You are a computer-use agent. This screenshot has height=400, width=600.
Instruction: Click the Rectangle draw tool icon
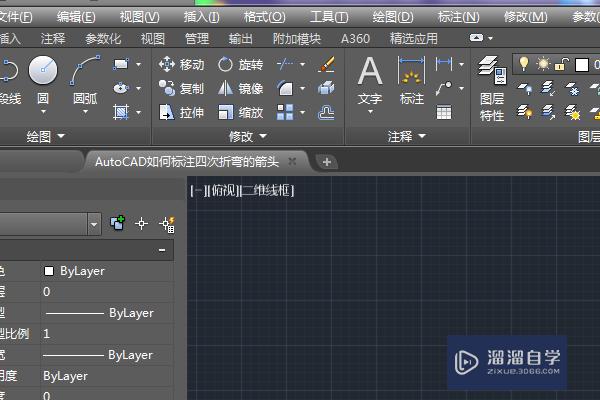click(121, 64)
